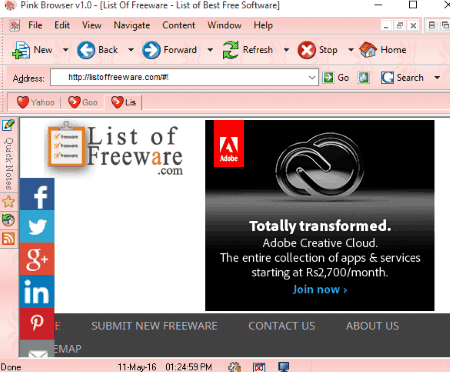The height and width of the screenshot is (372, 450).
Task: Click the tile windows icon in menu bar
Action: 432,25
